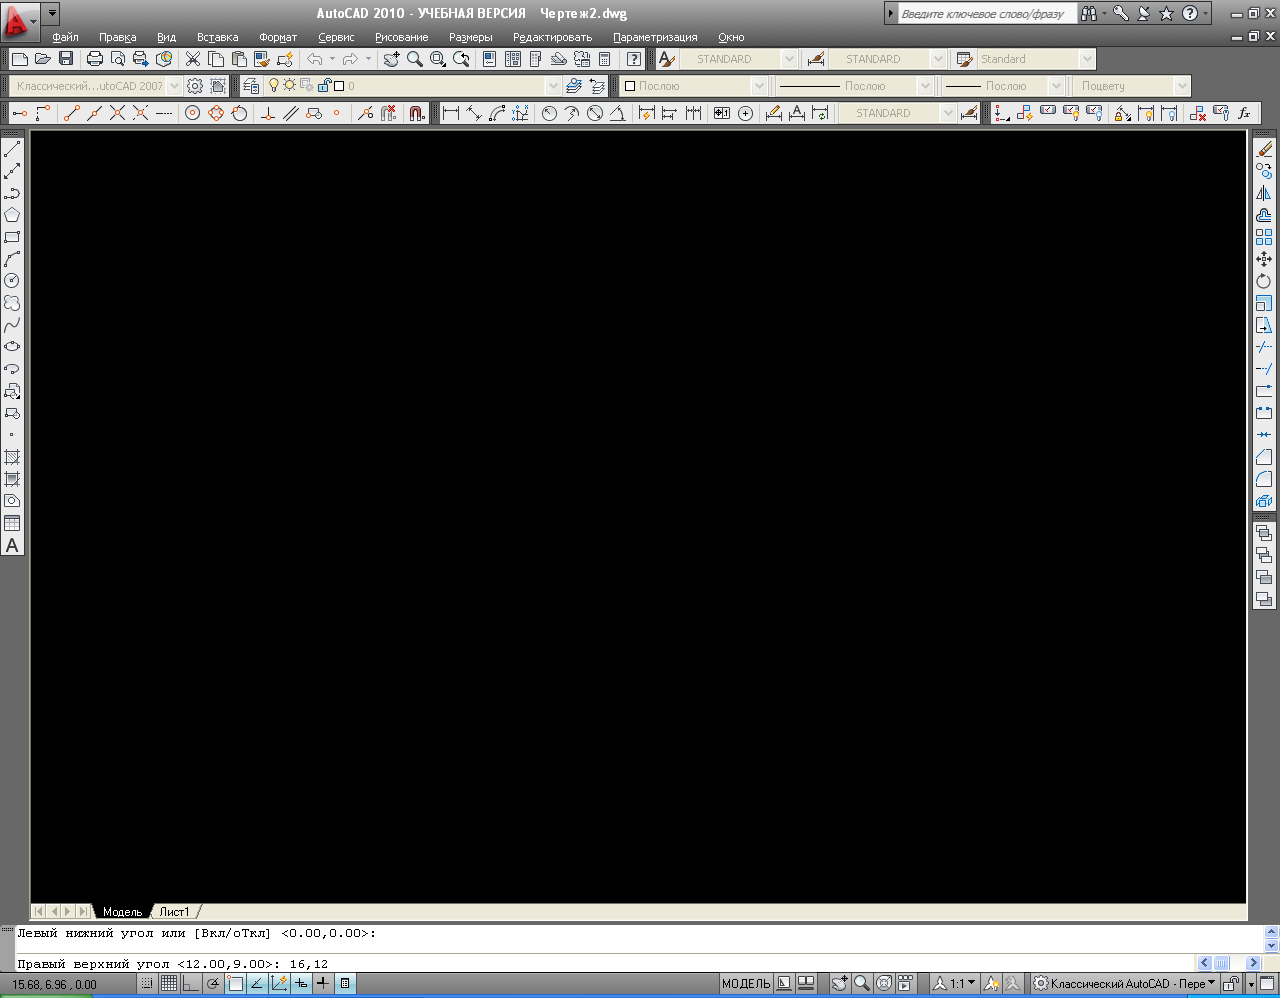Open the layer list dropdown
The width and height of the screenshot is (1280, 998).
tap(553, 86)
